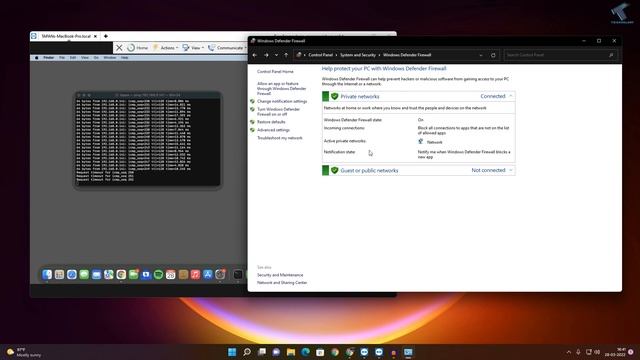The height and width of the screenshot is (360, 640).
Task: Click the shield icon beside Advanced settings
Action: [x=252, y=130]
